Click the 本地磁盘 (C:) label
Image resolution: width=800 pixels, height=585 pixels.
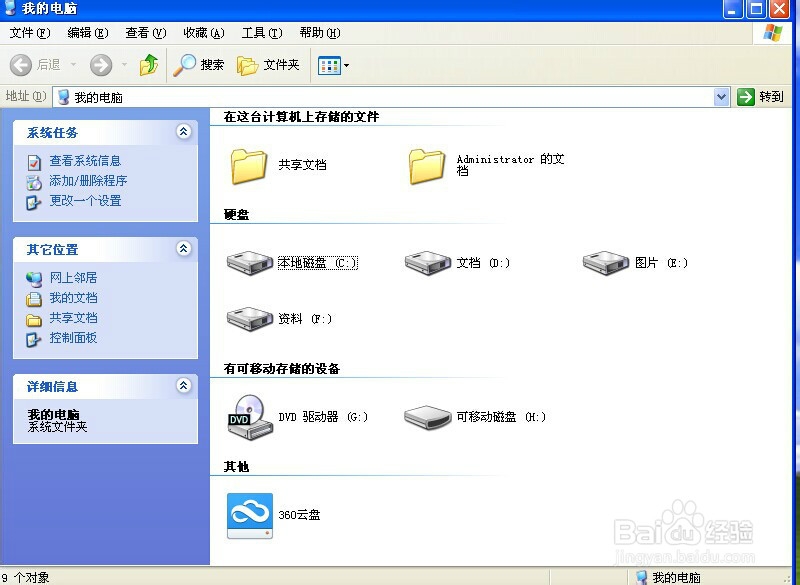317,263
